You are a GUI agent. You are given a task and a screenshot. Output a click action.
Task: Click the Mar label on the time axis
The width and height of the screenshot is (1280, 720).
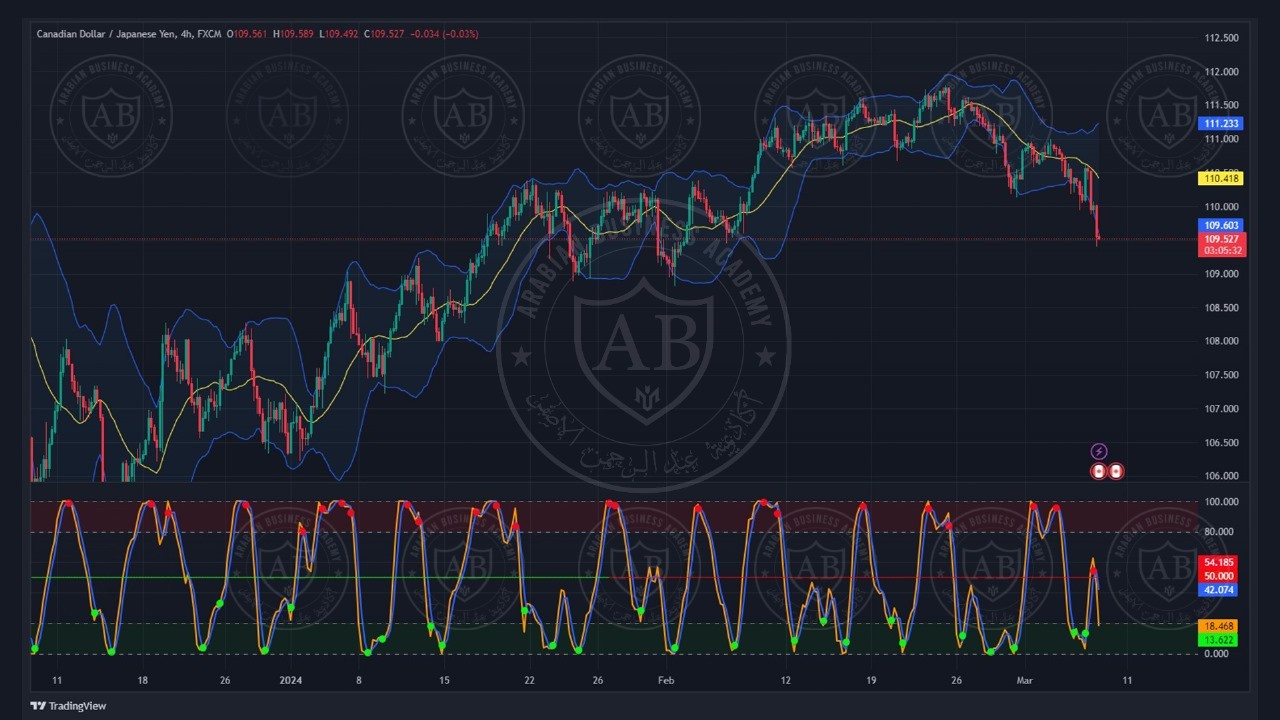(1024, 681)
